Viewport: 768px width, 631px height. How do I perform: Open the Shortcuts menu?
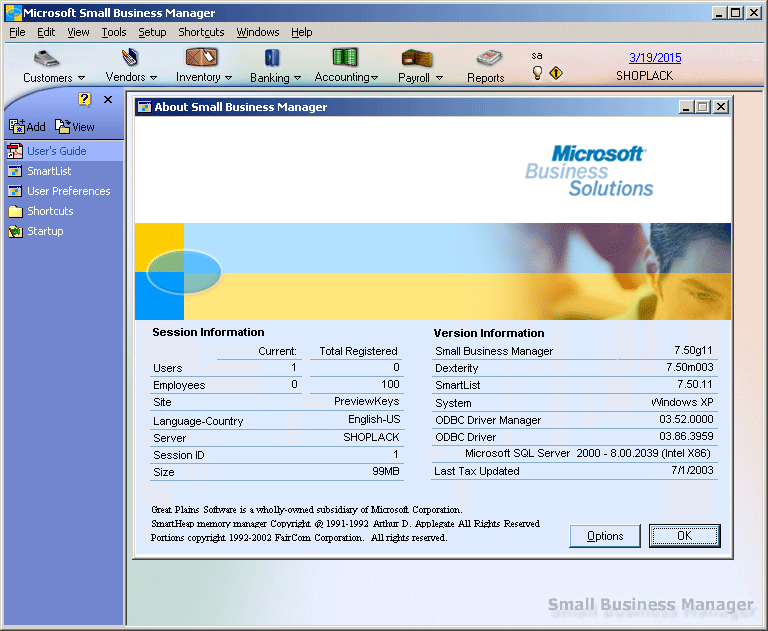point(201,32)
